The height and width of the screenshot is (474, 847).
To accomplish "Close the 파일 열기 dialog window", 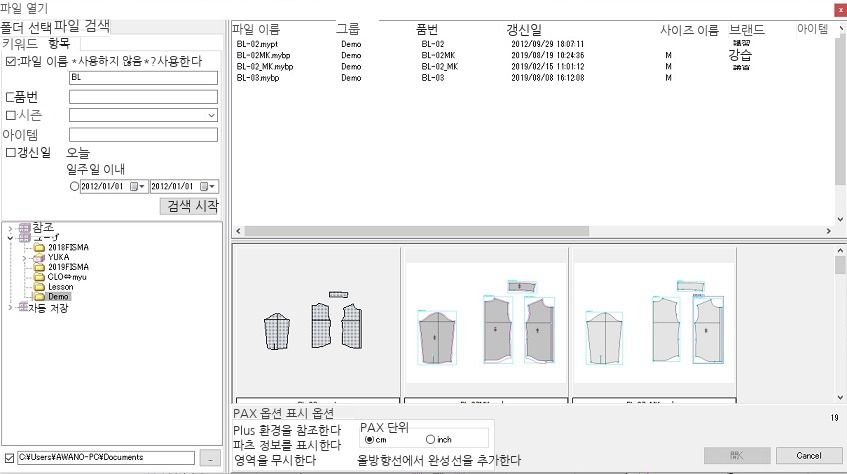I will click(x=841, y=9).
